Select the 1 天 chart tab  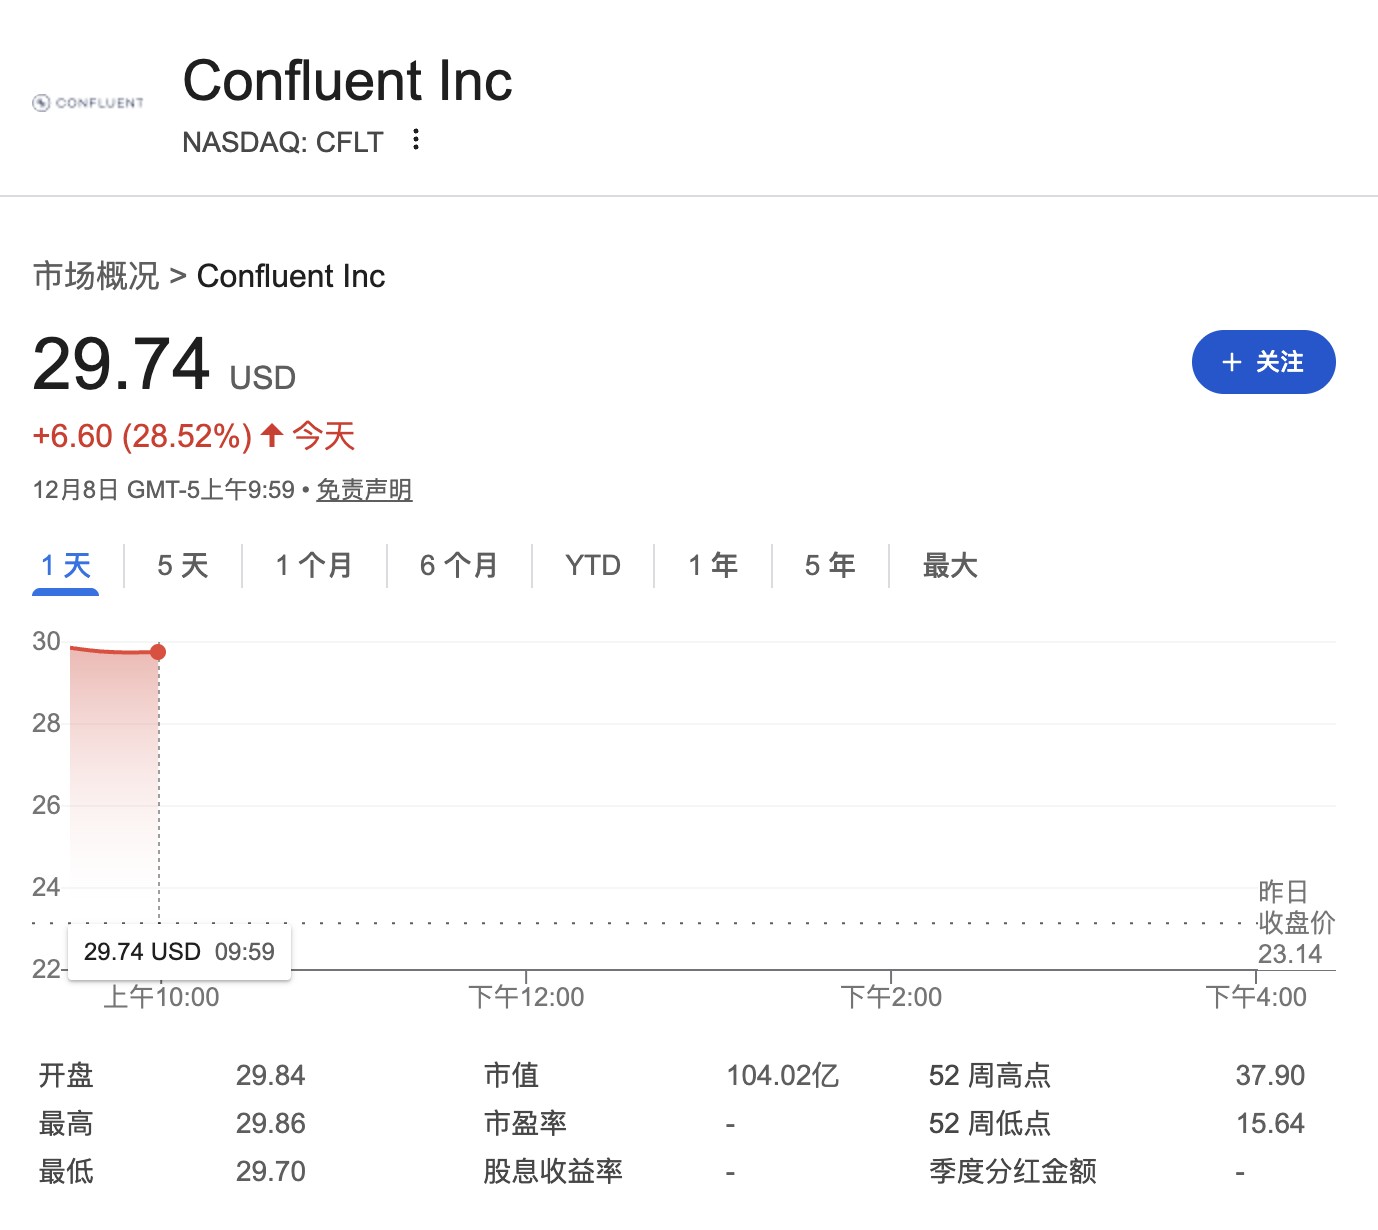[x=66, y=566]
